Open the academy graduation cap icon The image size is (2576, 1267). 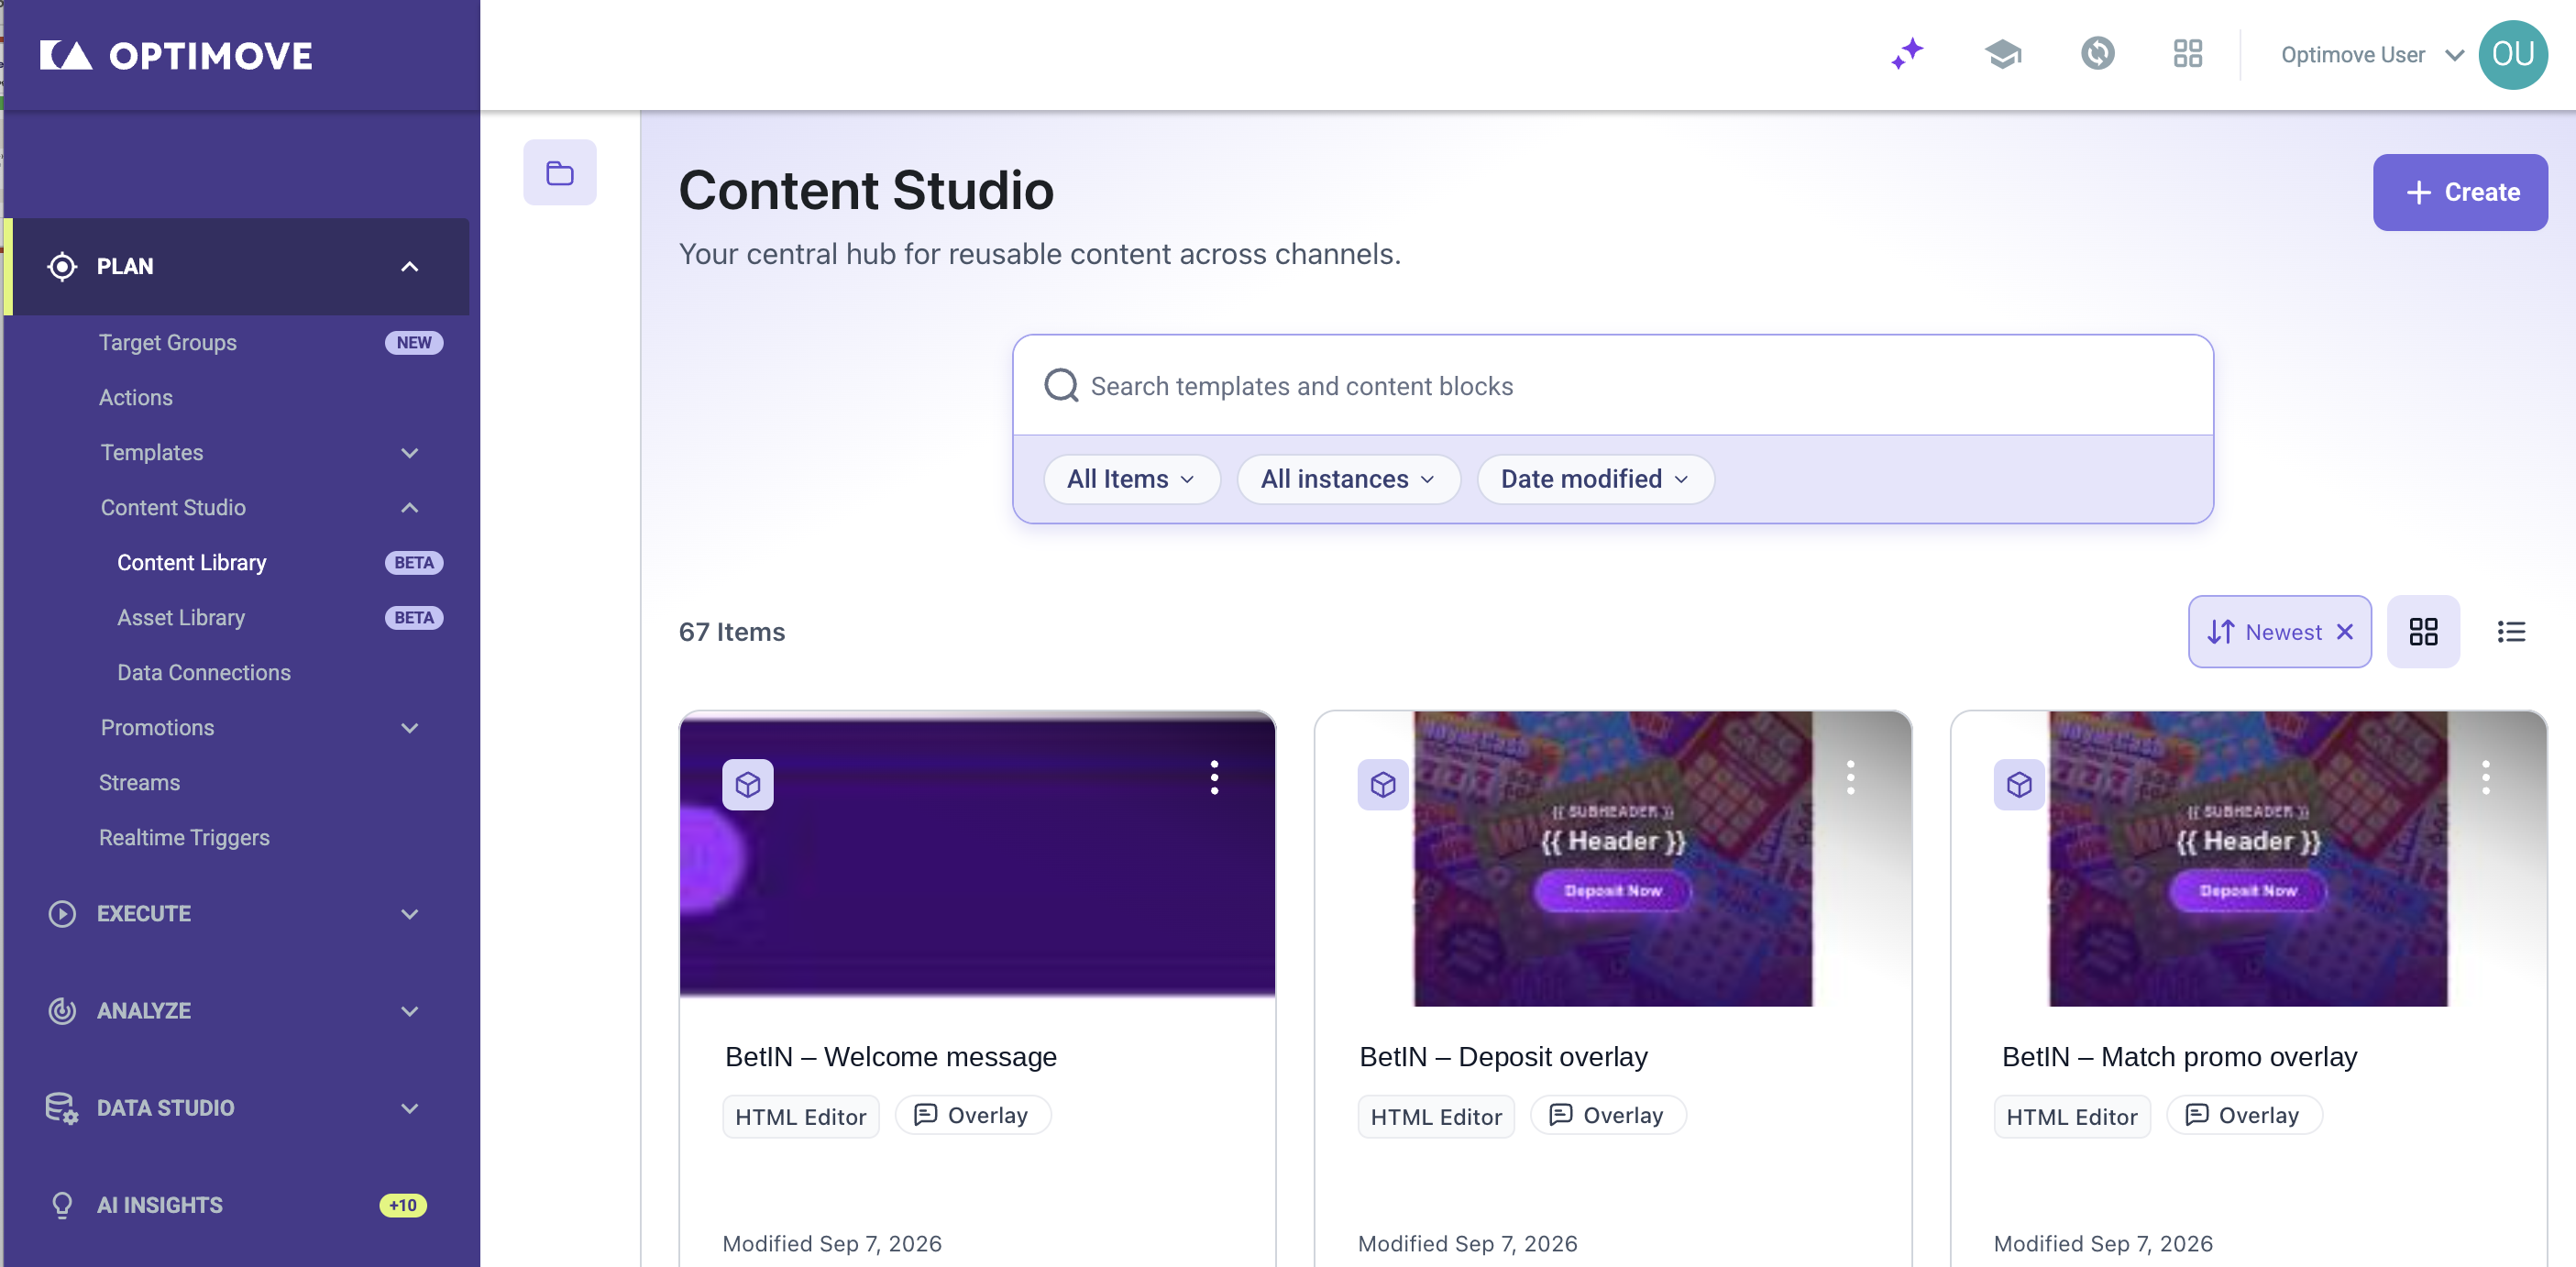[2003, 54]
